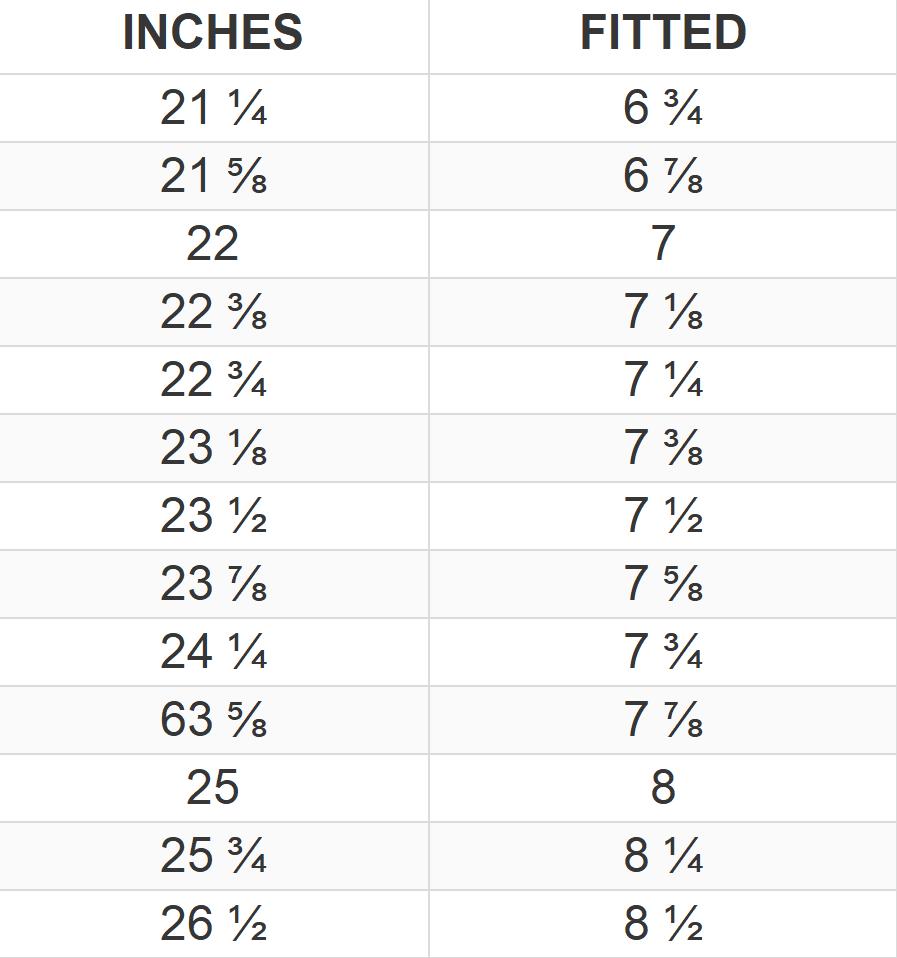The image size is (897, 958).
Task: Click the INCHES column header
Action: 213,33
